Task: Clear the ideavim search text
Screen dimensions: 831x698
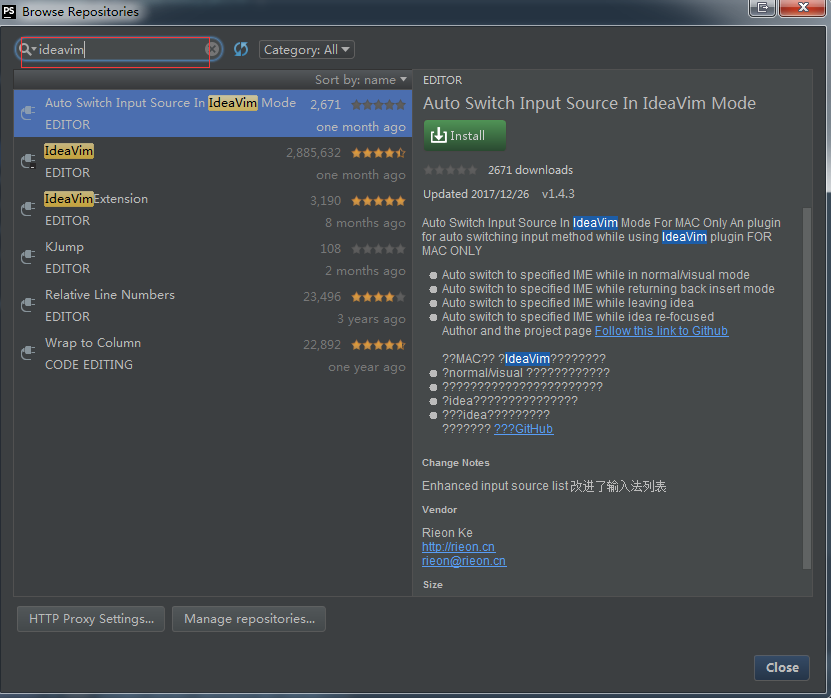Action: (212, 49)
